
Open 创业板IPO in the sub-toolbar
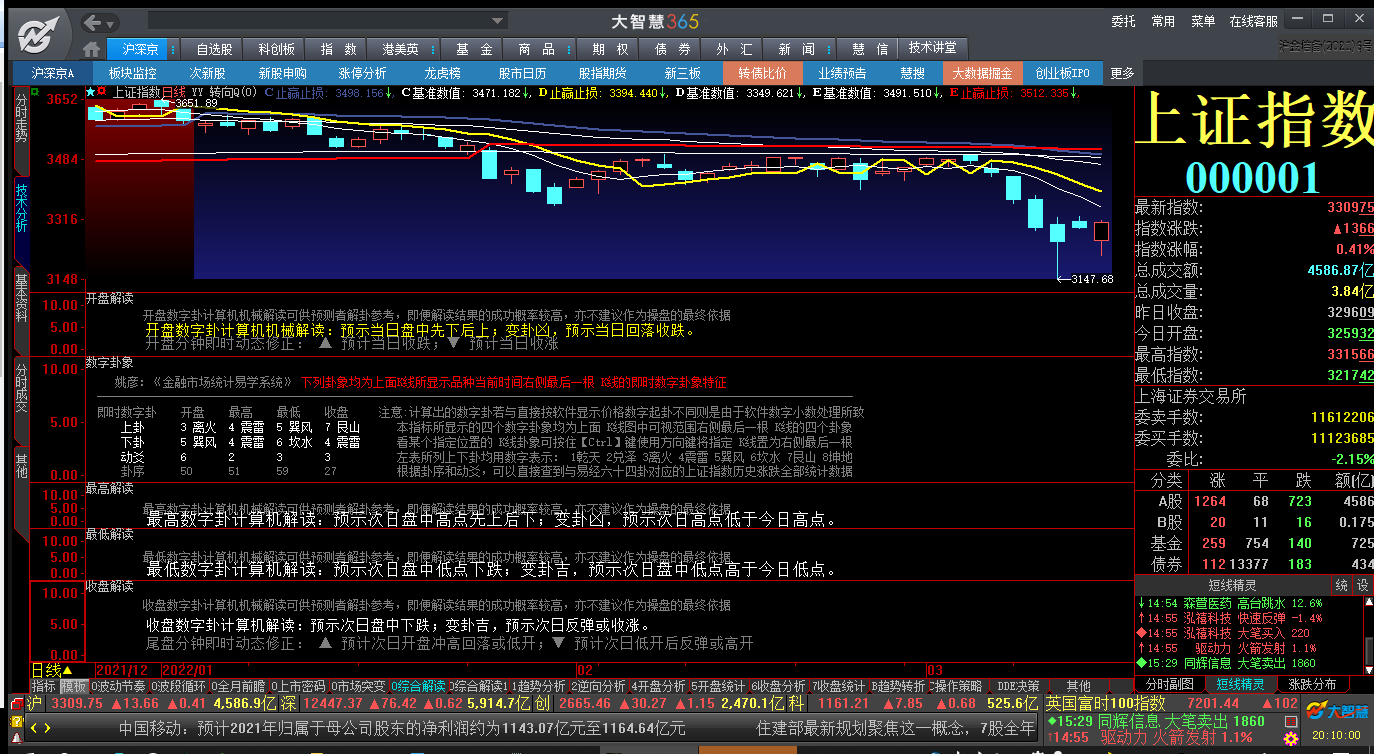[1062, 73]
